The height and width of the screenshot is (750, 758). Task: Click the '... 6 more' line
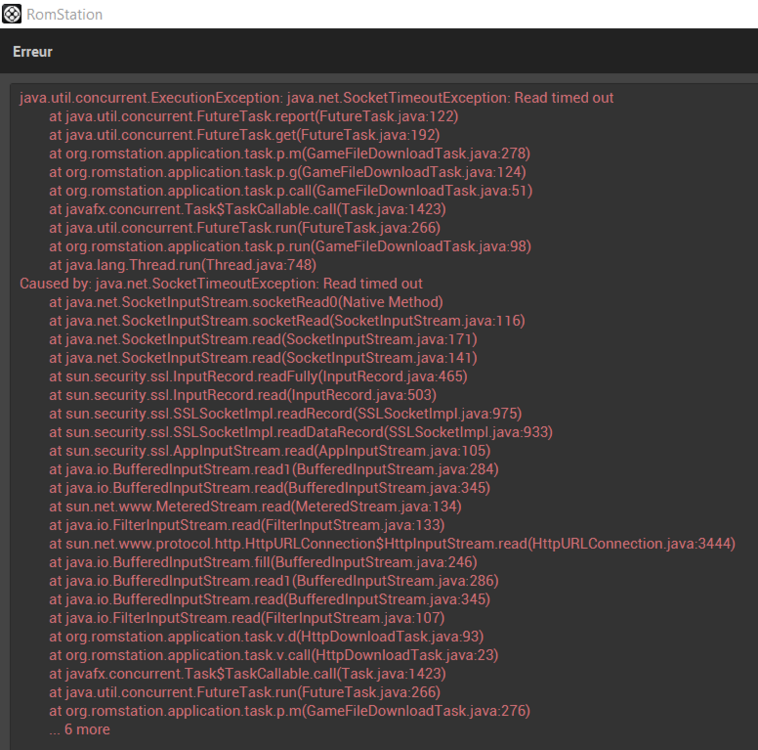pyautogui.click(x=79, y=730)
